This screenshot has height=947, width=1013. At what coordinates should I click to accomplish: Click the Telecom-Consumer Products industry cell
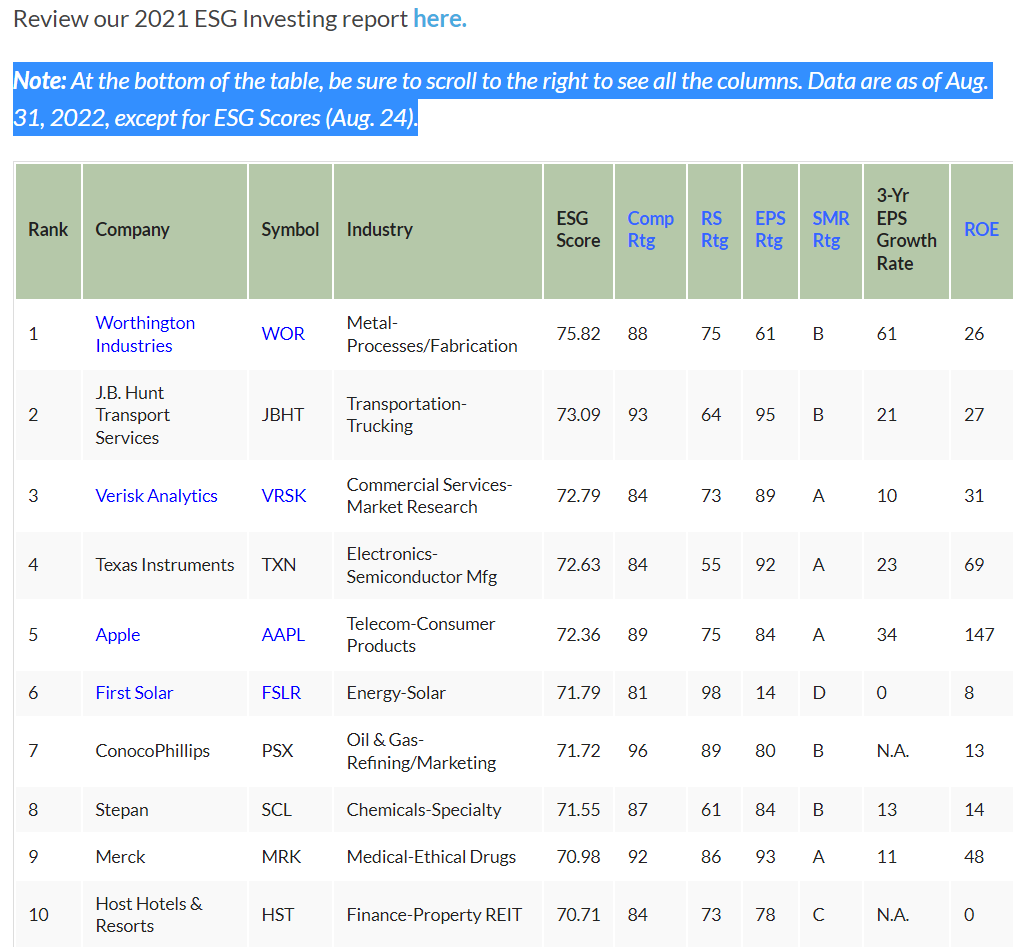pos(437,634)
